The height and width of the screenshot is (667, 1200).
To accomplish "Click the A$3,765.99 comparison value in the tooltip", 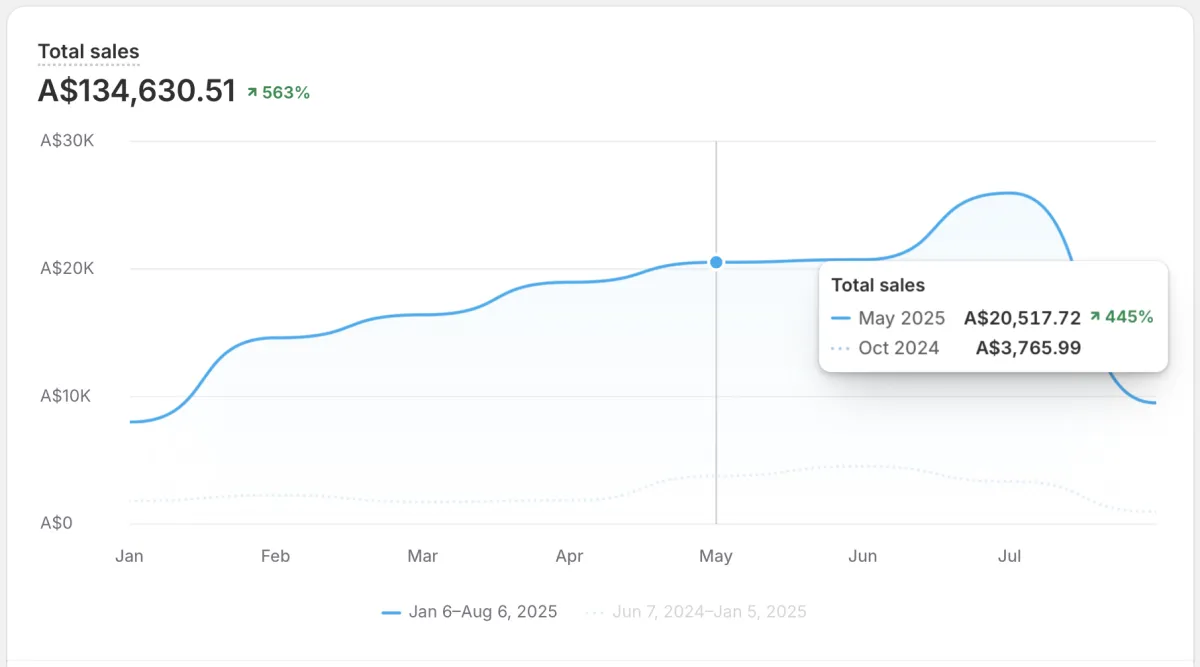I will click(1028, 348).
